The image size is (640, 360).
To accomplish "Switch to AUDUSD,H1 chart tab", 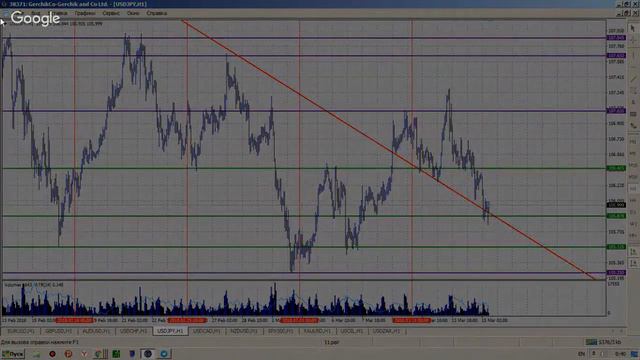I will pos(96,331).
